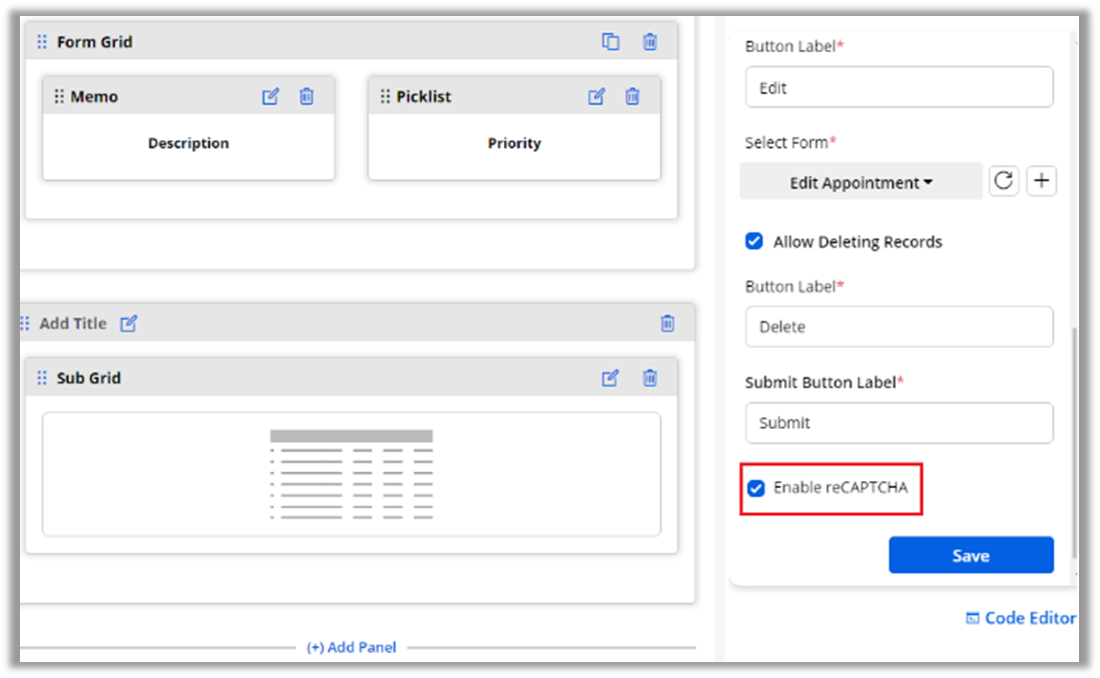Delete the Add Title panel
Image resolution: width=1100 pixels, height=678 pixels.
[x=667, y=324]
